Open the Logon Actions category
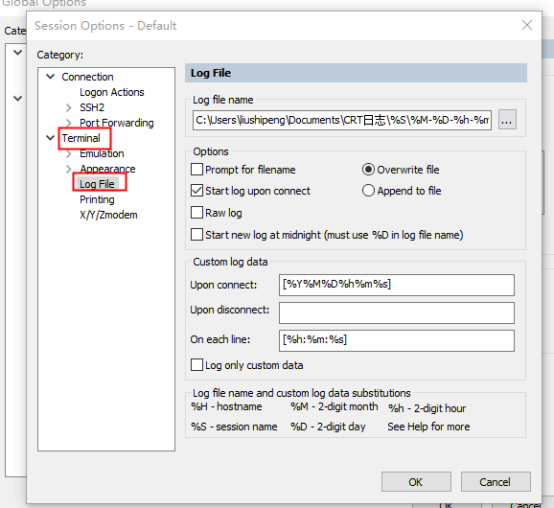This screenshot has width=554, height=508. tap(112, 92)
